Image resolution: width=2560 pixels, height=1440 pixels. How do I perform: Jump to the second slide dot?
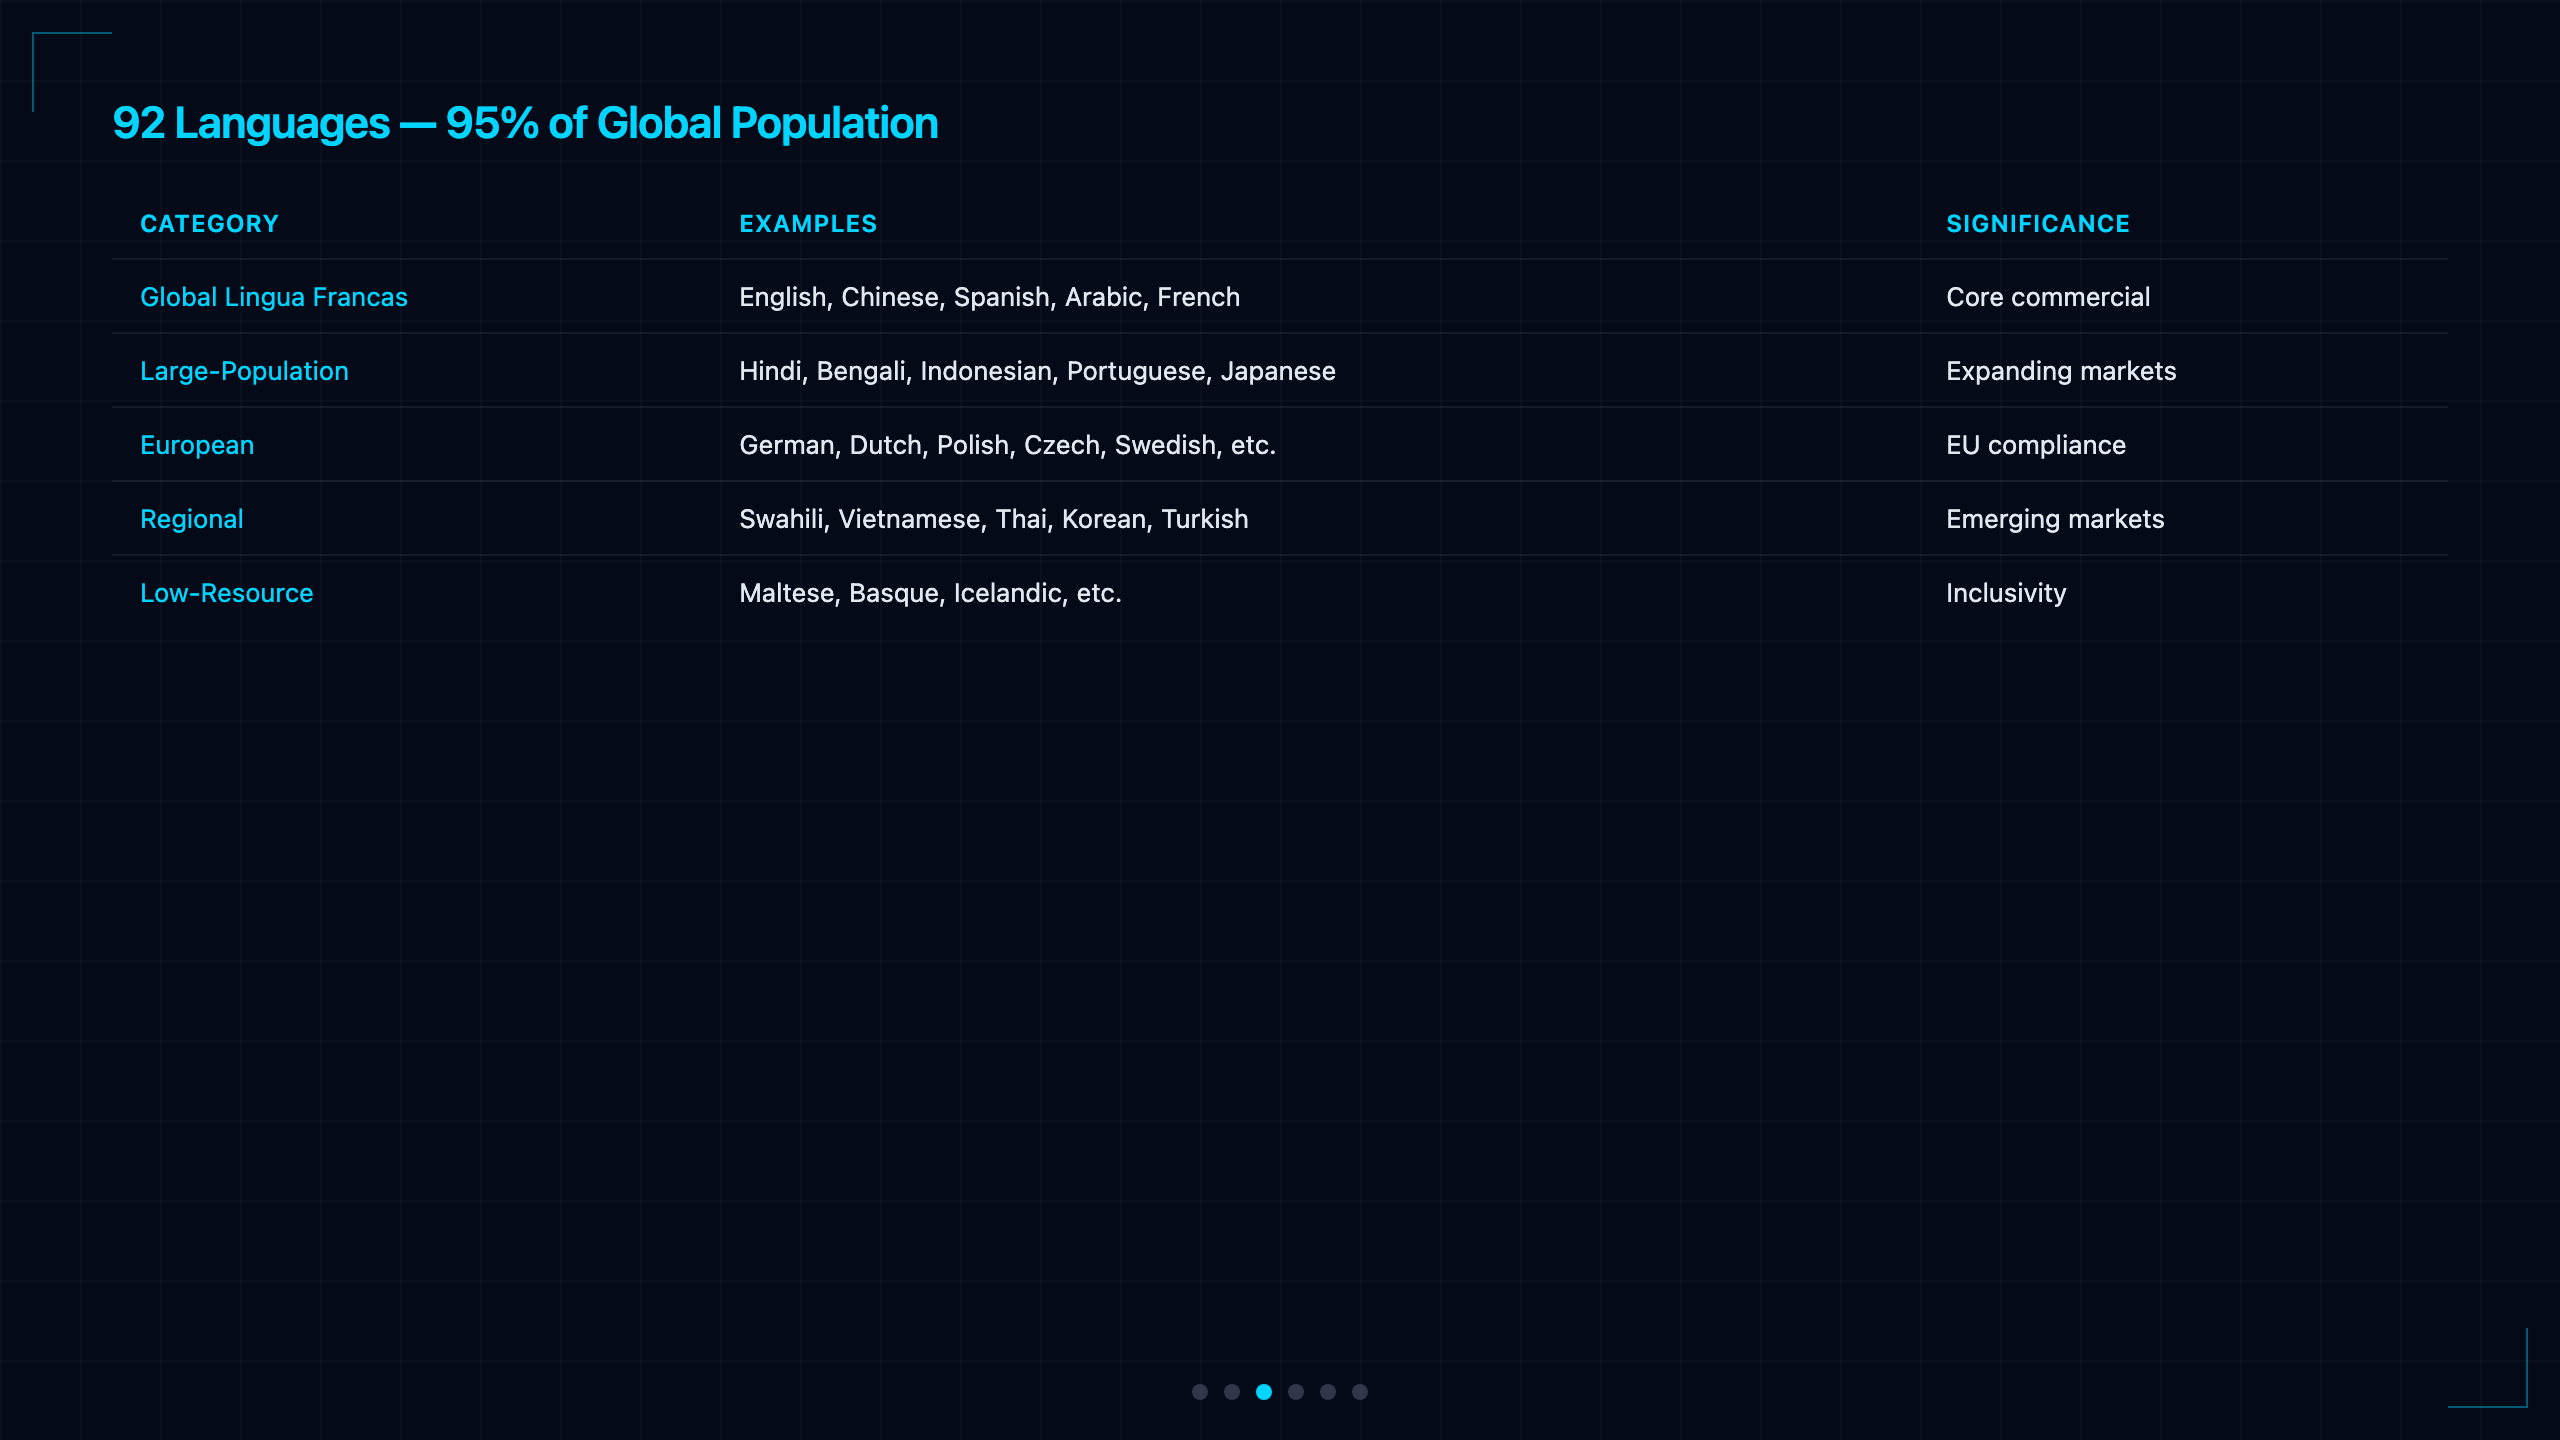[1232, 1392]
